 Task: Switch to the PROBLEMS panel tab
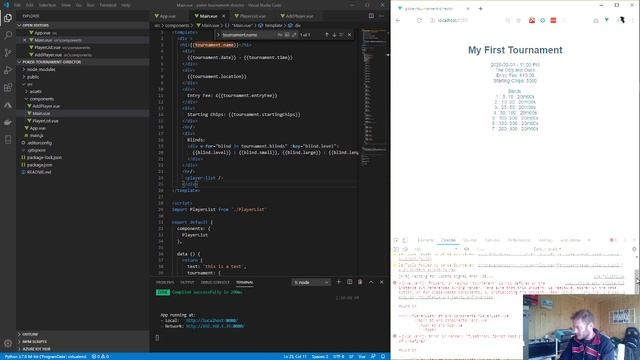[x=164, y=282]
